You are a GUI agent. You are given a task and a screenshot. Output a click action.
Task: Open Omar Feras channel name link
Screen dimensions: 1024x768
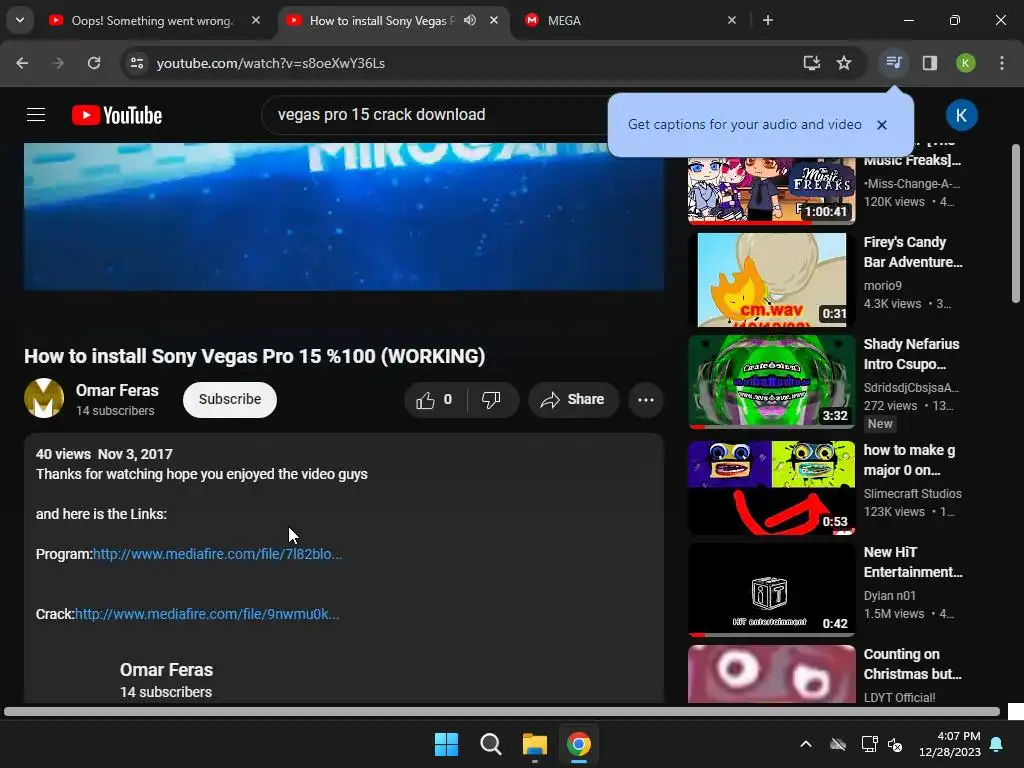117,390
